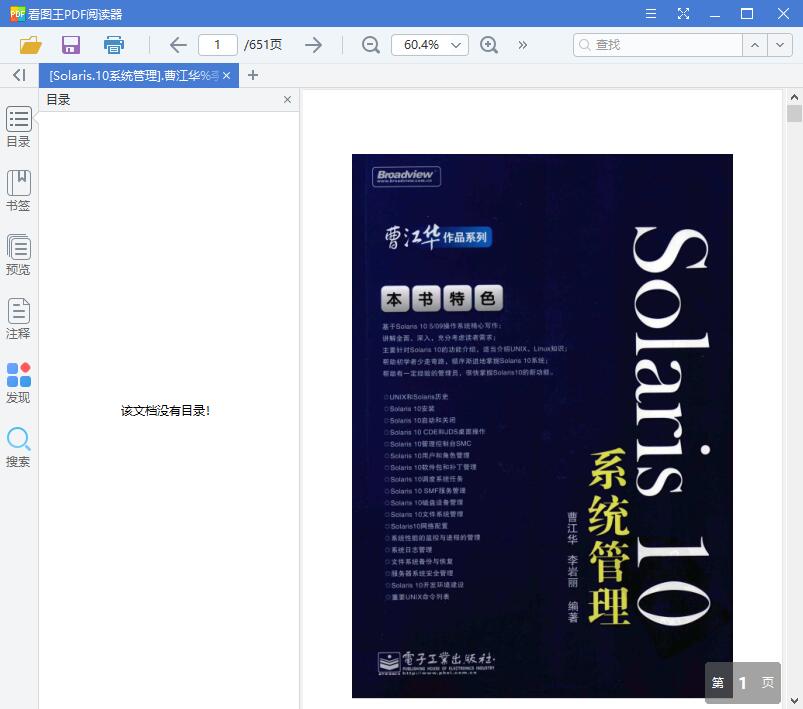Close the Solaris.10系统管理 tab
The width and height of the screenshot is (803, 709).
[226, 76]
